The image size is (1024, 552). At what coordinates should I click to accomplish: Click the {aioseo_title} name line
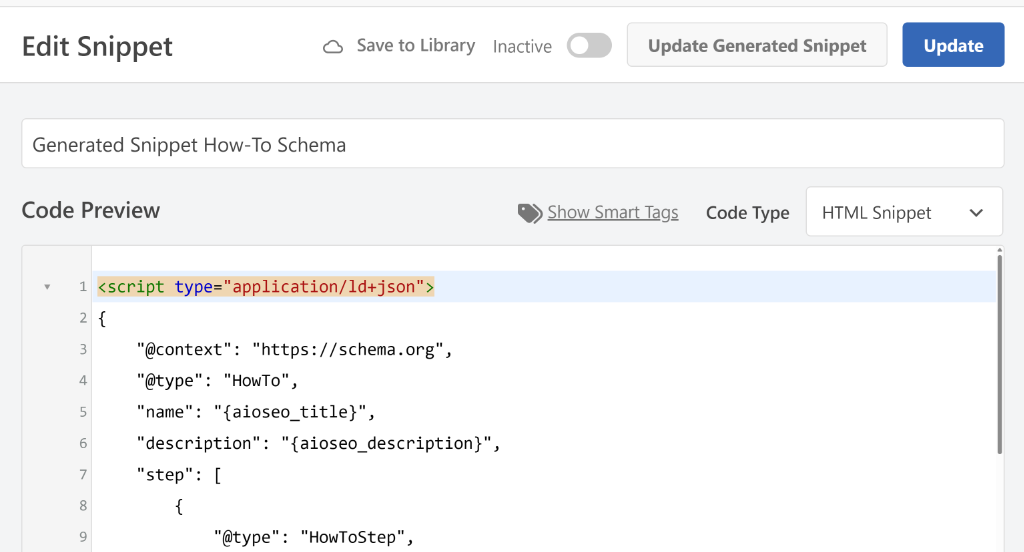click(255, 412)
